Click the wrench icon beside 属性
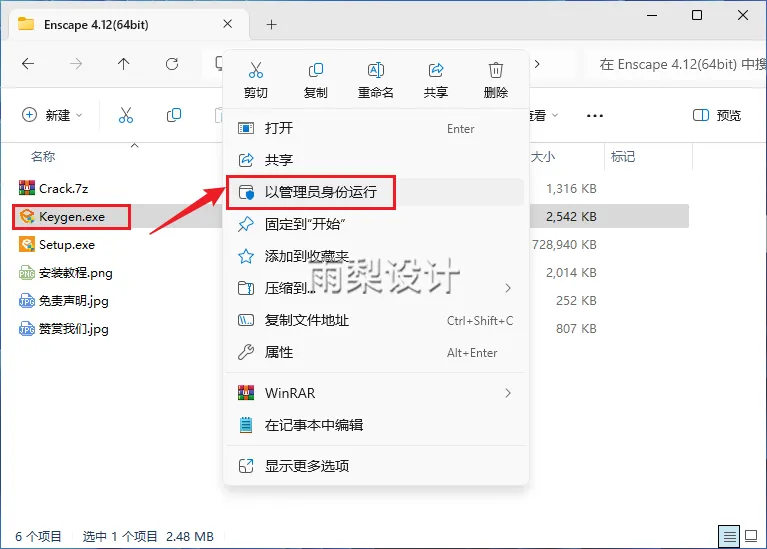This screenshot has height=549, width=767. coord(246,352)
